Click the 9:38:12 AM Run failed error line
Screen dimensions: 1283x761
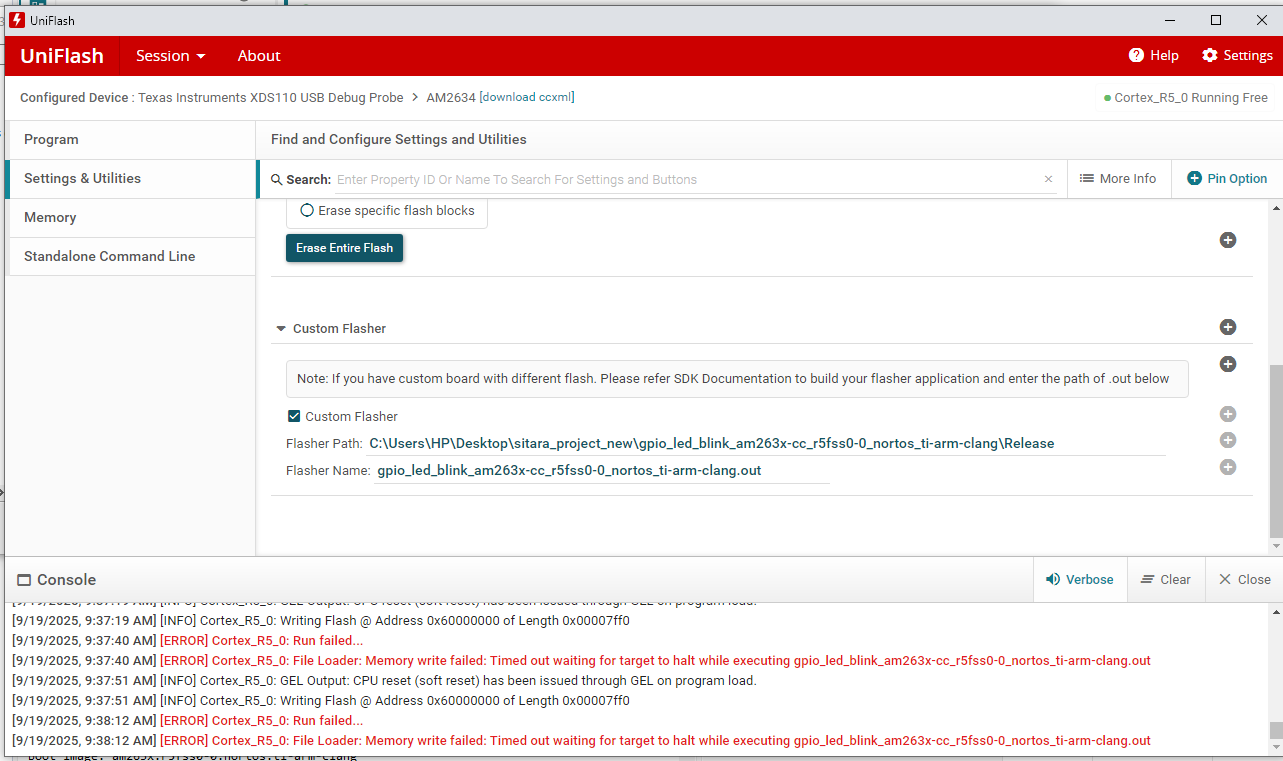tap(188, 721)
